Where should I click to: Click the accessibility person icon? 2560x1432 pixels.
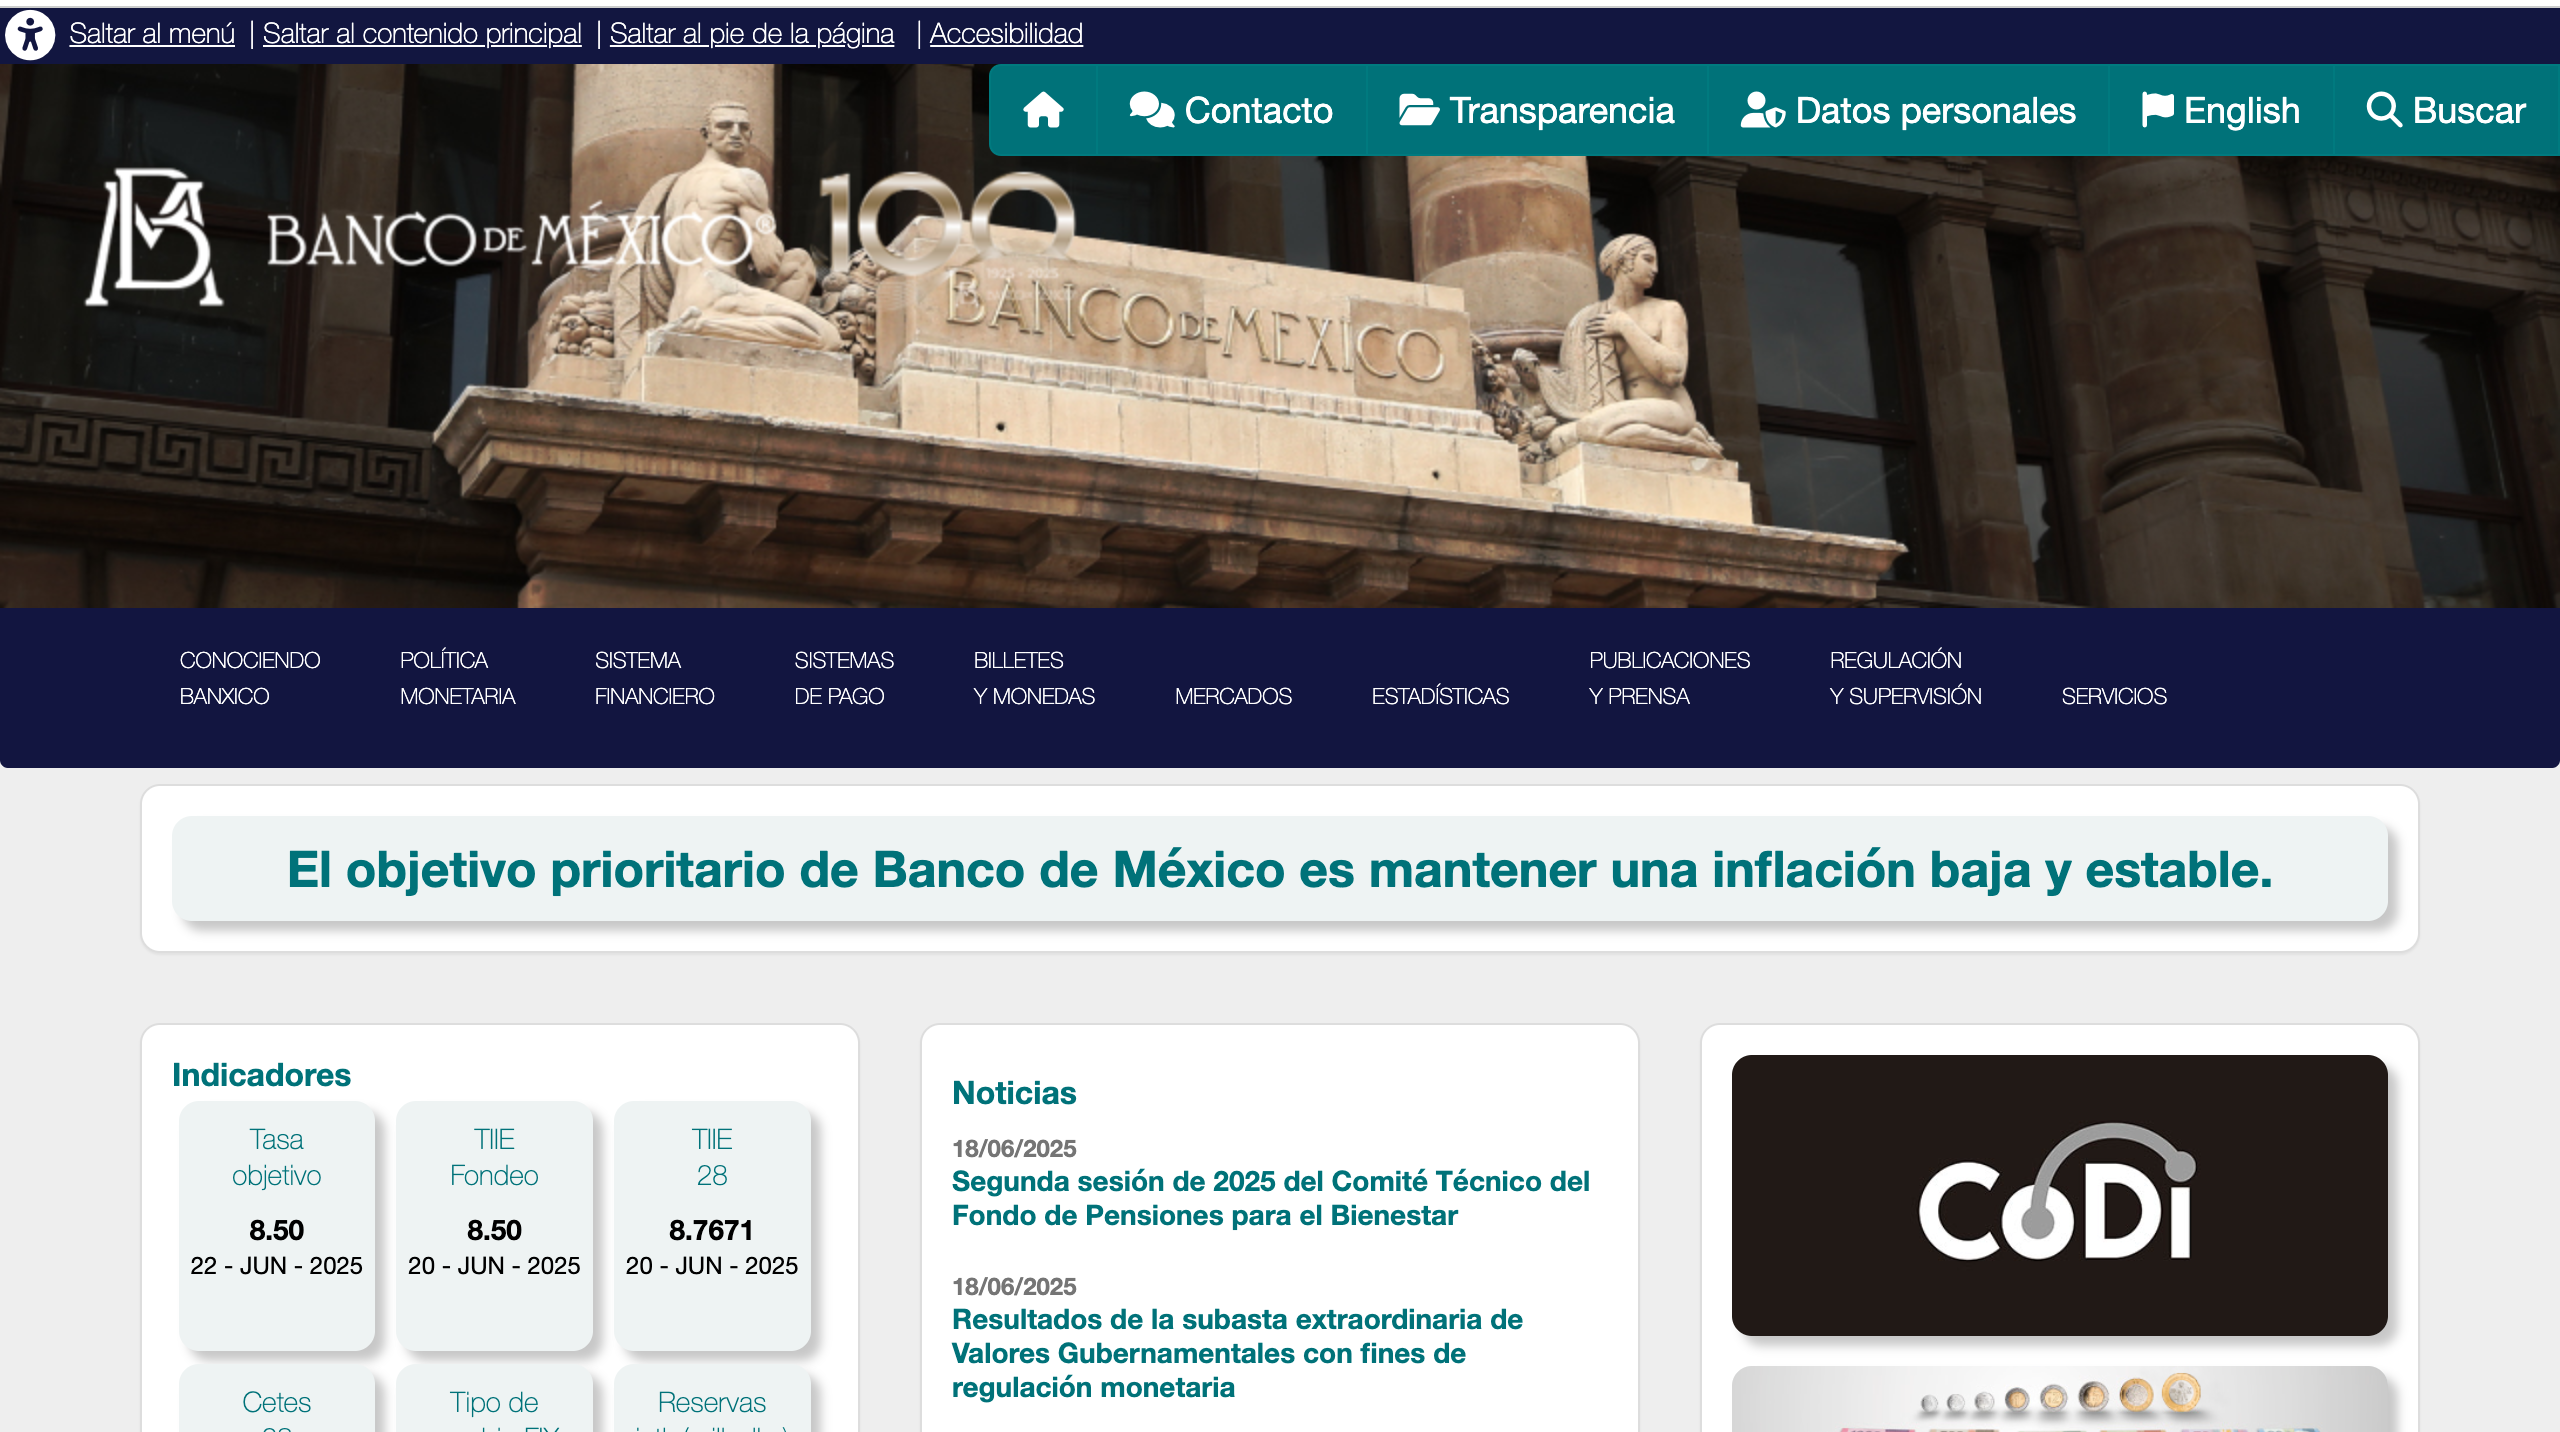30,35
